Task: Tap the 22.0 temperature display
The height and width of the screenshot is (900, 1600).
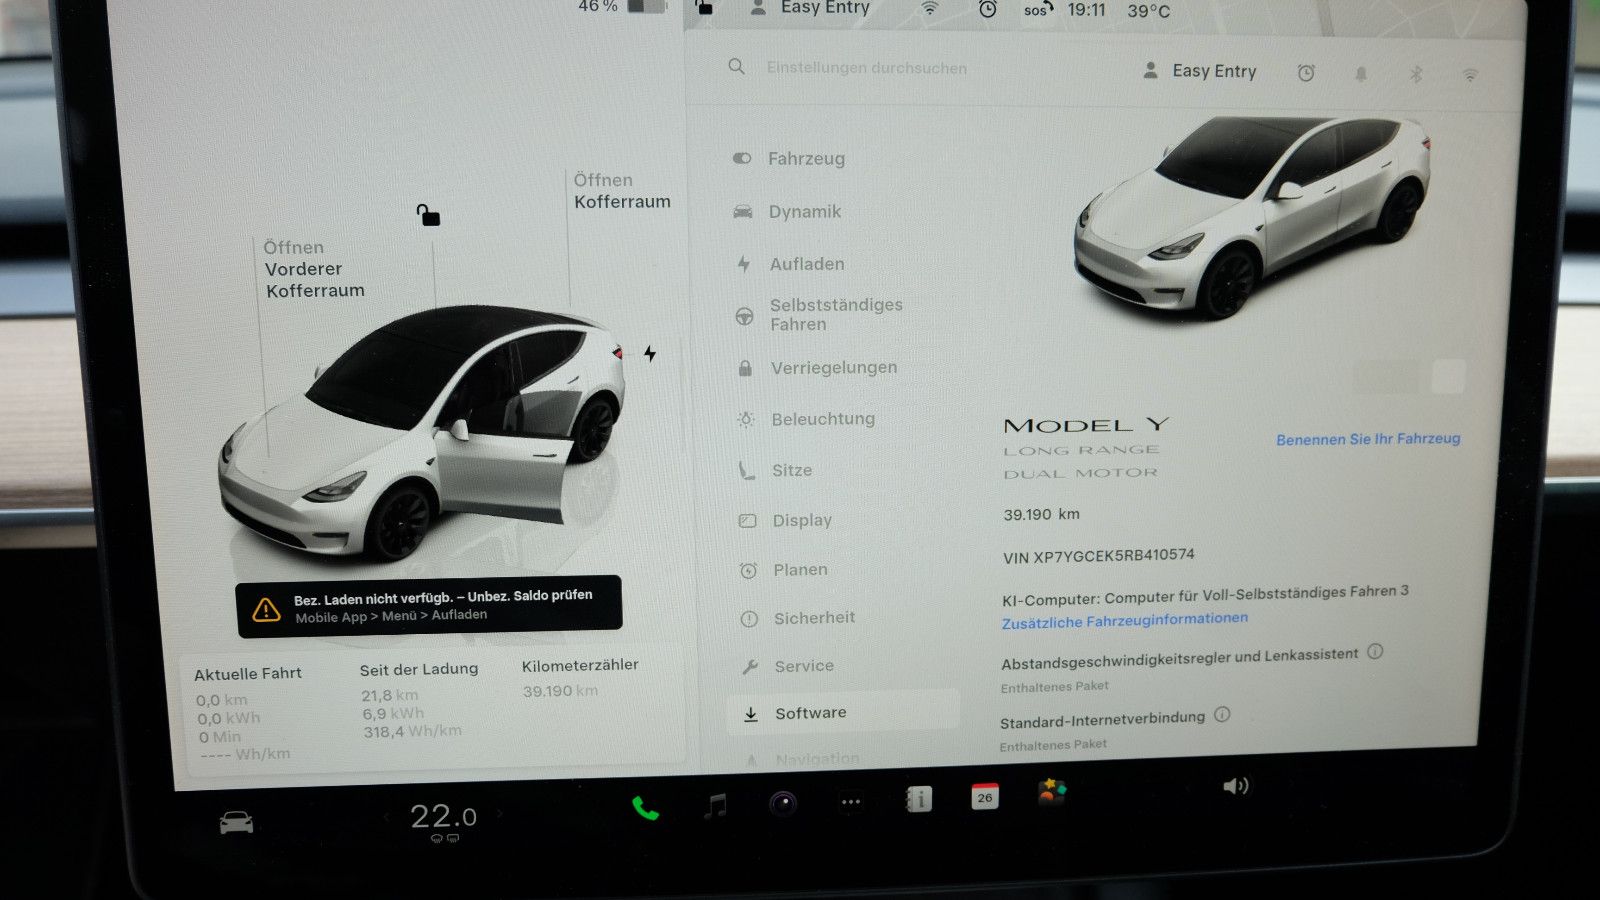Action: (x=444, y=817)
